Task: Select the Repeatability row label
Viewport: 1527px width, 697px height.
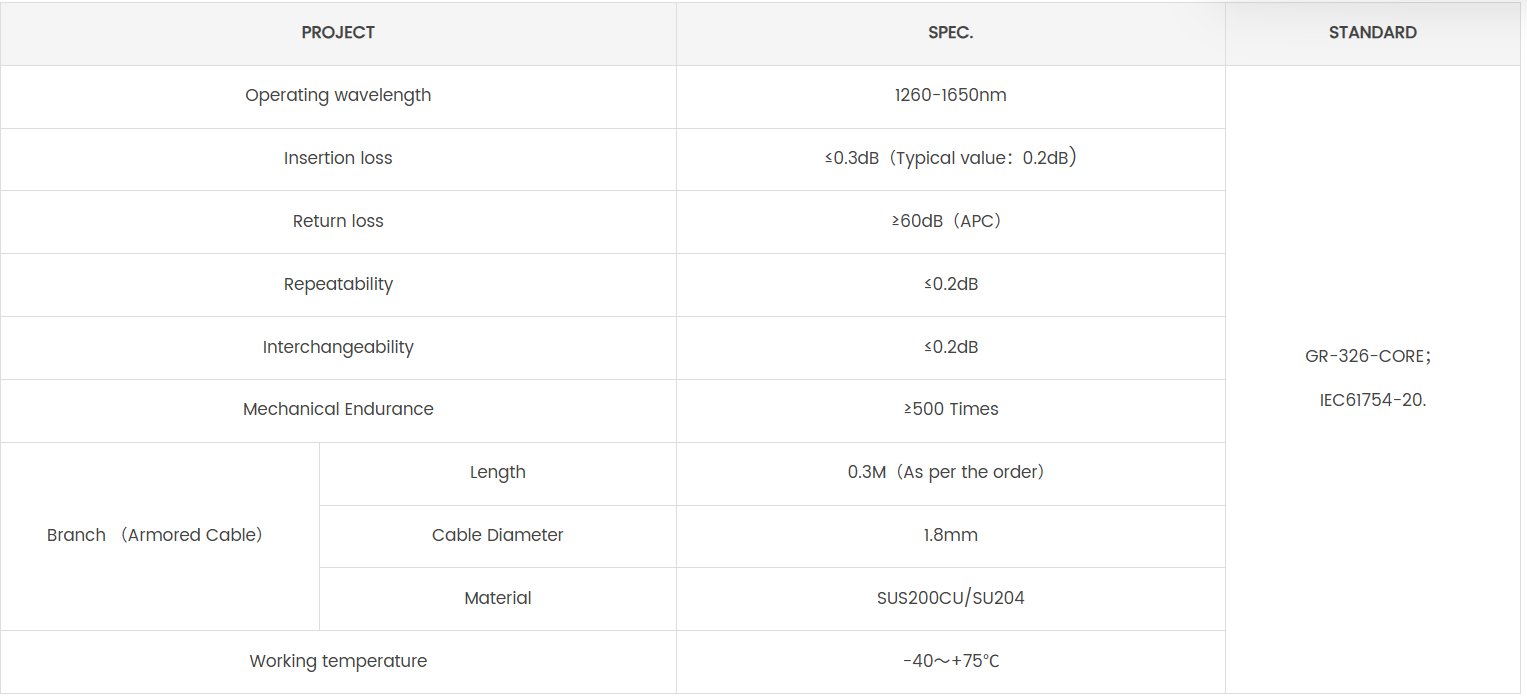Action: point(338,285)
